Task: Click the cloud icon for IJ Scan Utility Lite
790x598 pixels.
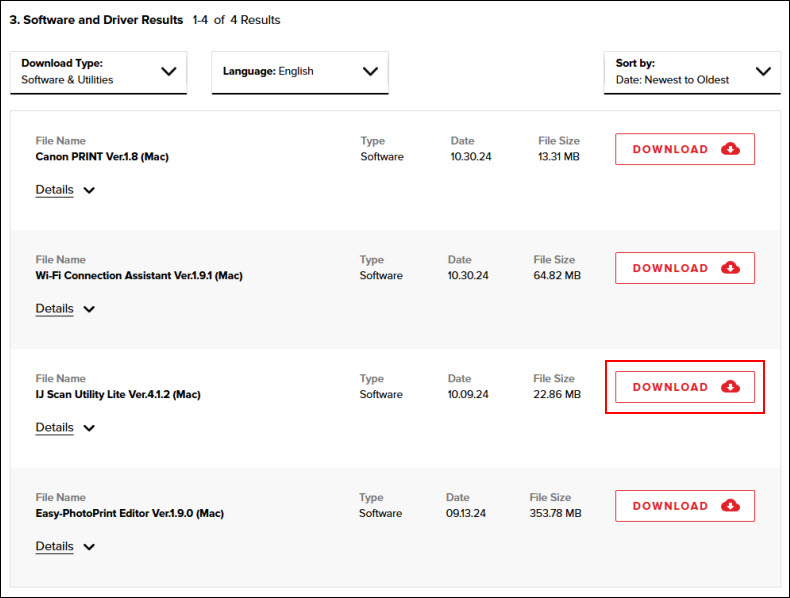Action: point(730,387)
